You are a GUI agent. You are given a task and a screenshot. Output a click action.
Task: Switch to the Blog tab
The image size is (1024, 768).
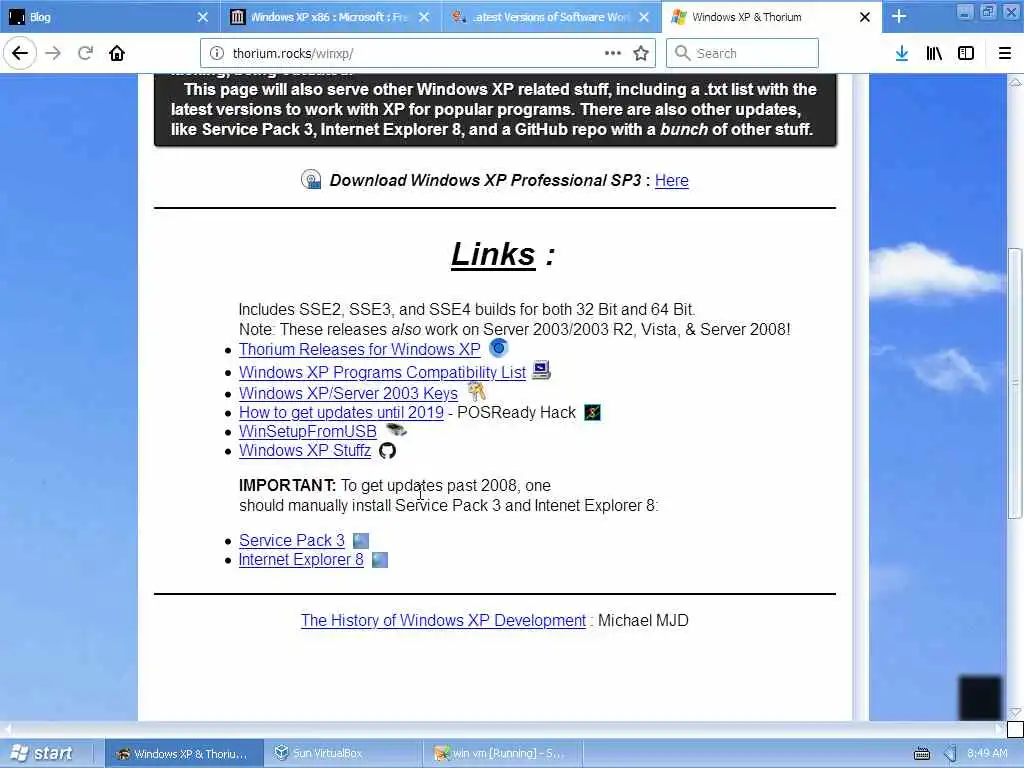110,16
